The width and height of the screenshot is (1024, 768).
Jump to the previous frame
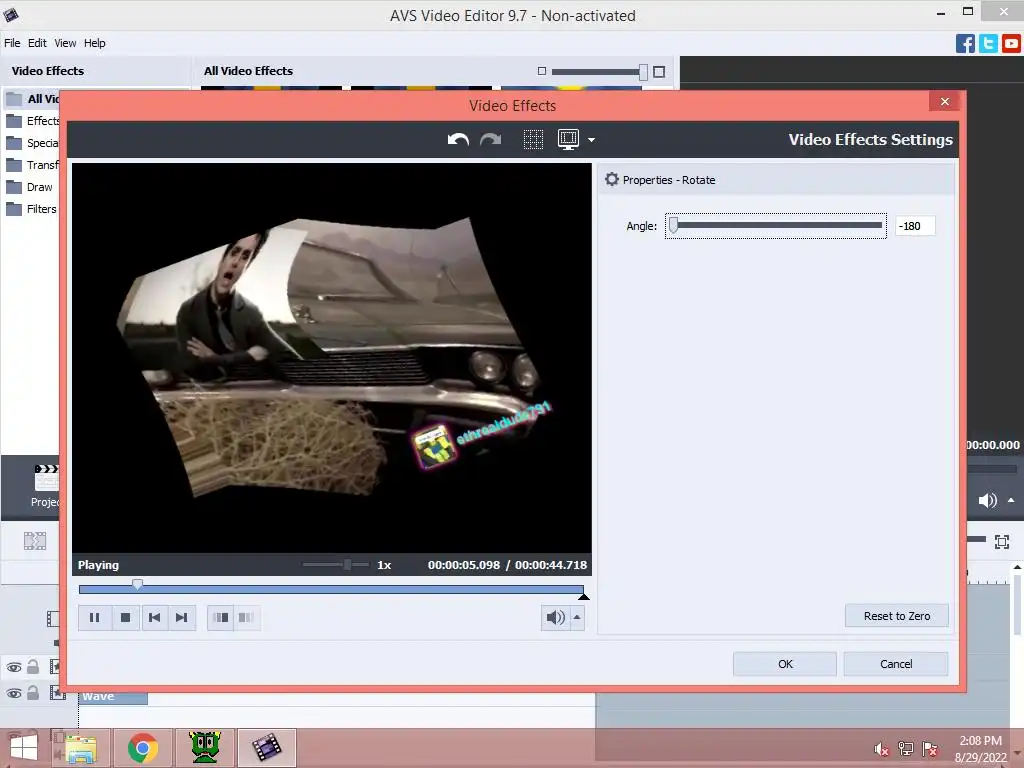click(154, 617)
